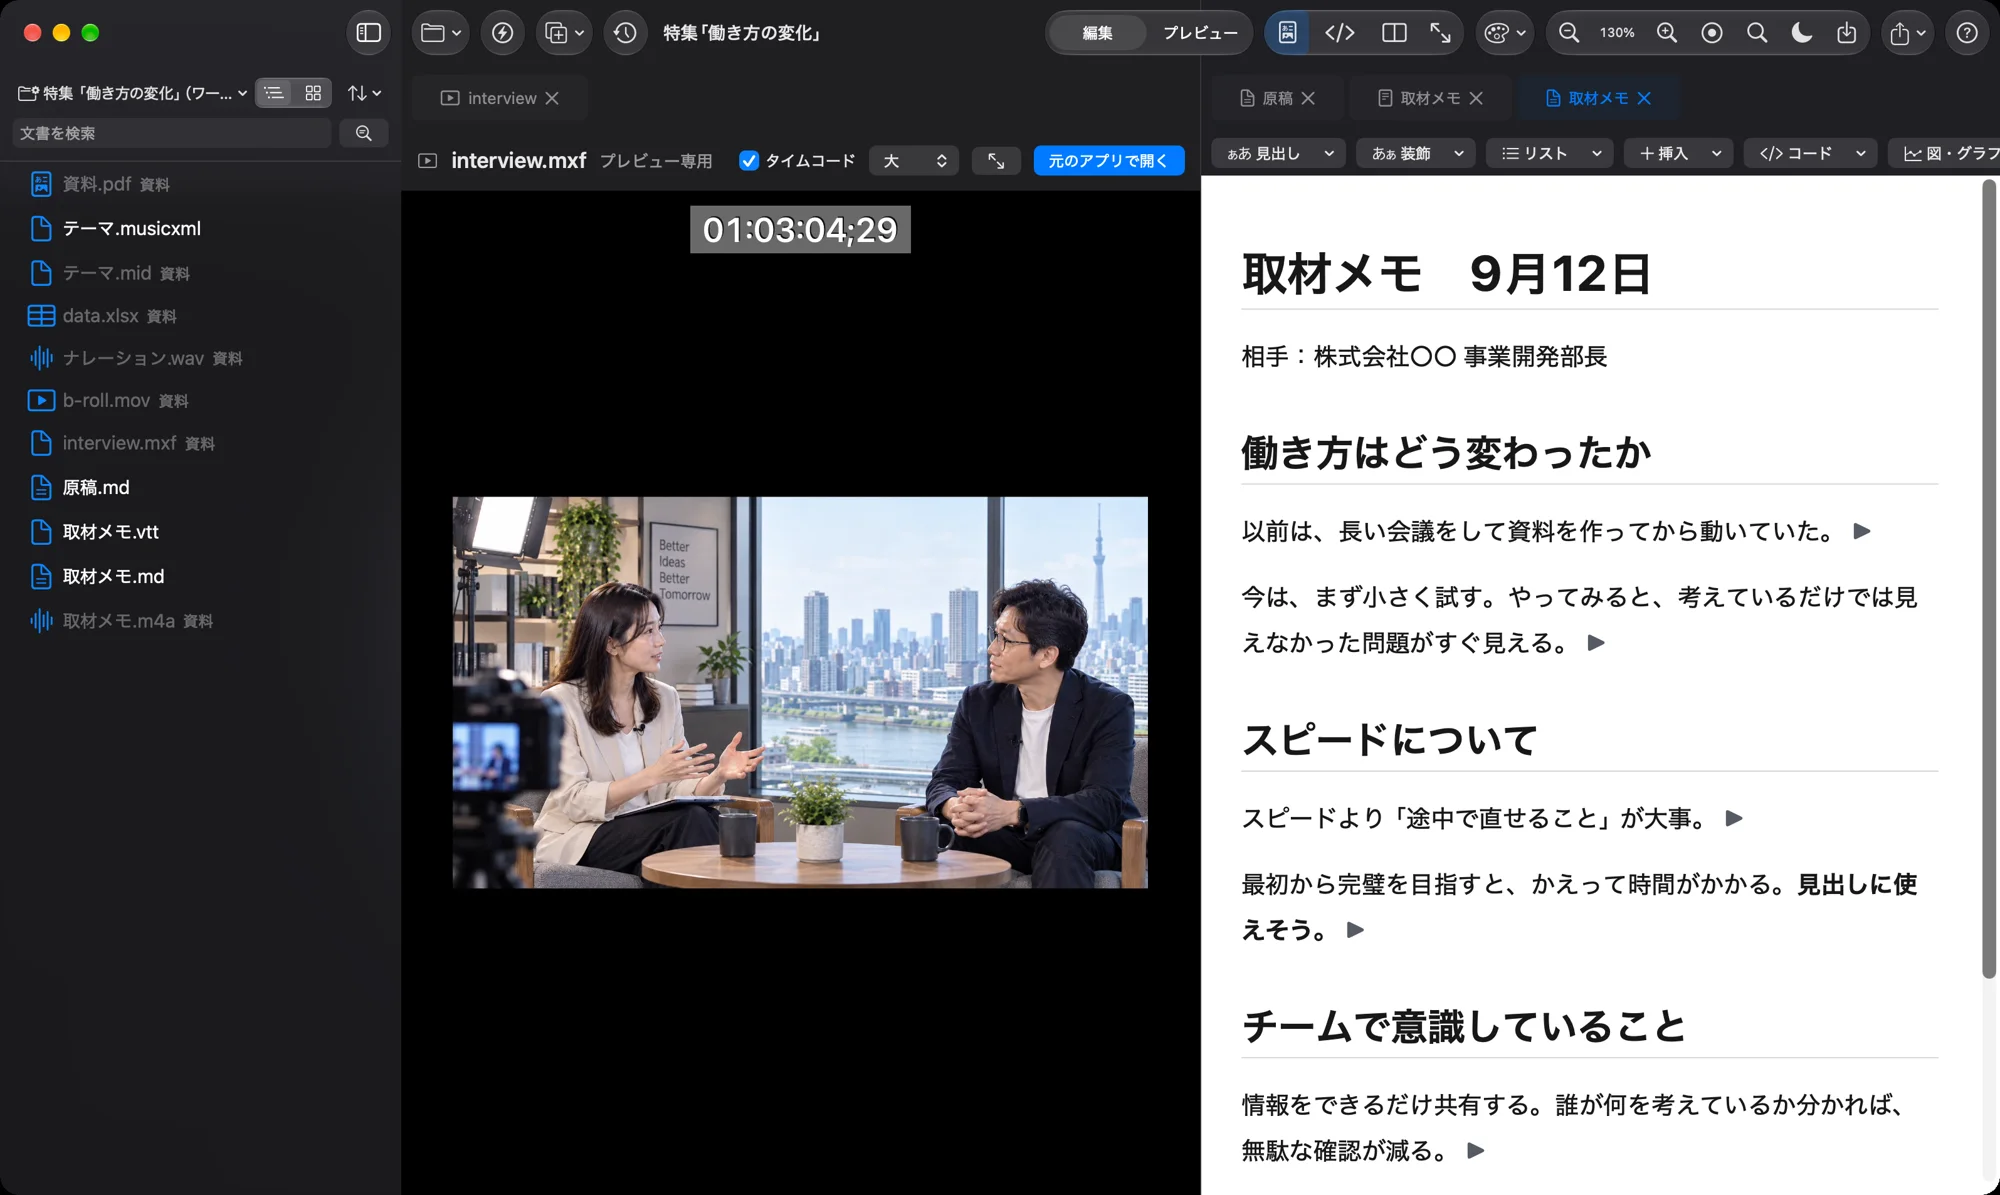Viewport: 2000px width, 1195px height.
Task: Click the zoom out magnifier icon
Action: pyautogui.click(x=1569, y=33)
